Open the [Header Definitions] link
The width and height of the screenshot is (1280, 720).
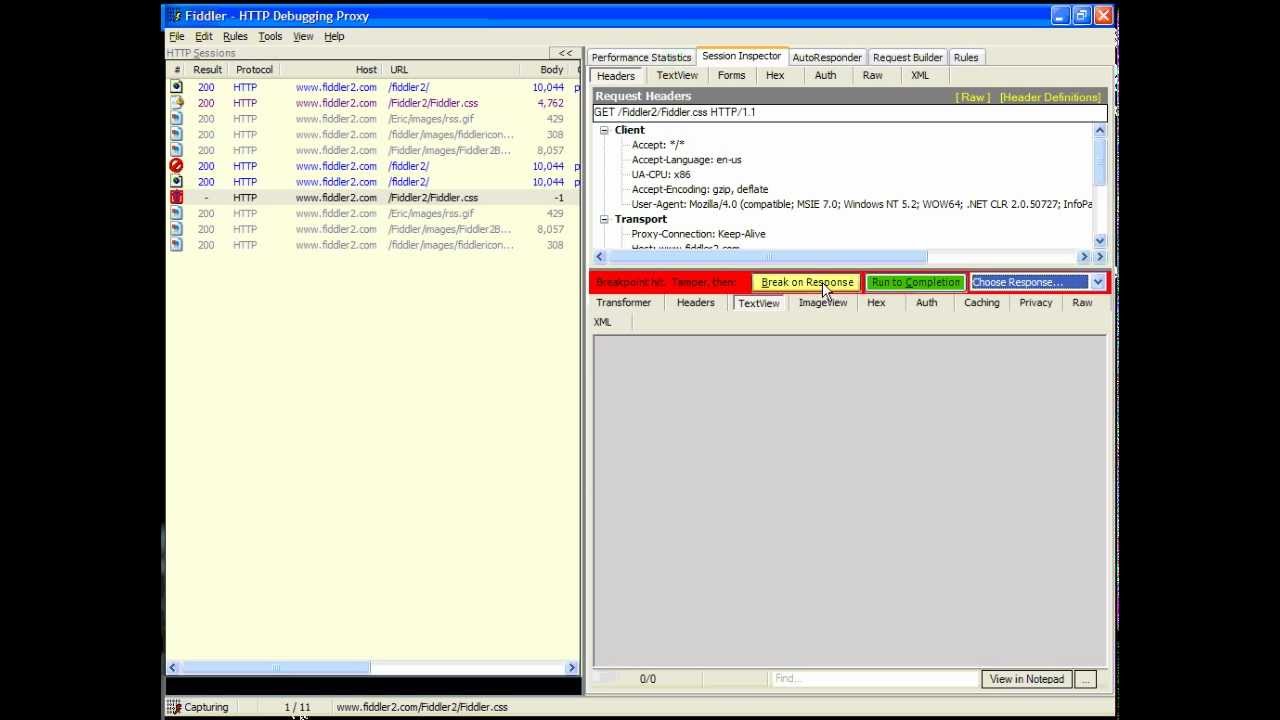1050,97
